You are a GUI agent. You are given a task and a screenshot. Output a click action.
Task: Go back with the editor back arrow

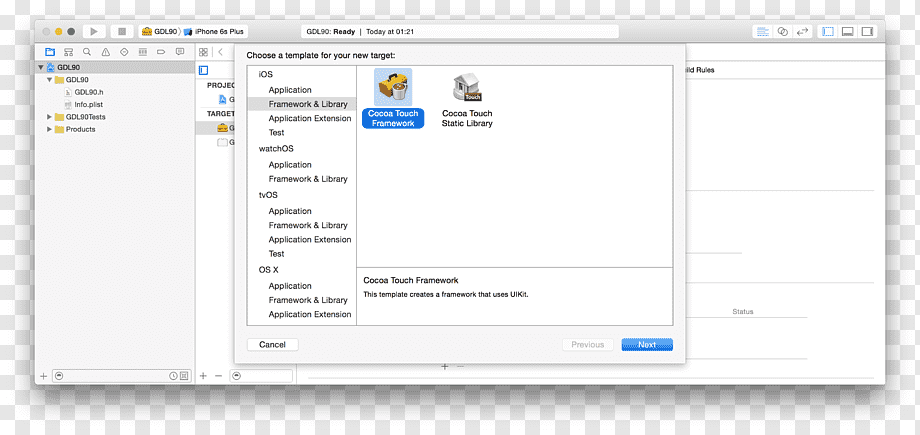point(221,52)
